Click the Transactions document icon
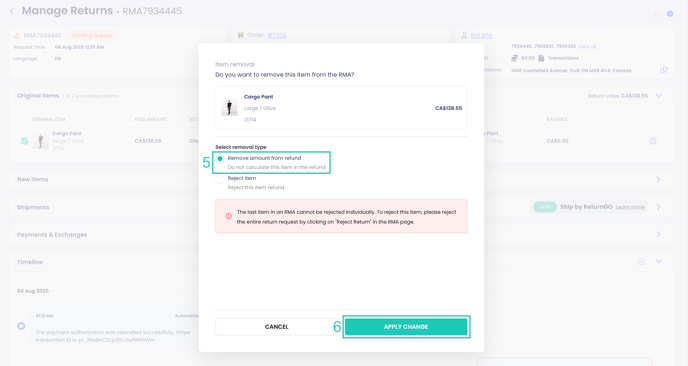 coord(541,58)
